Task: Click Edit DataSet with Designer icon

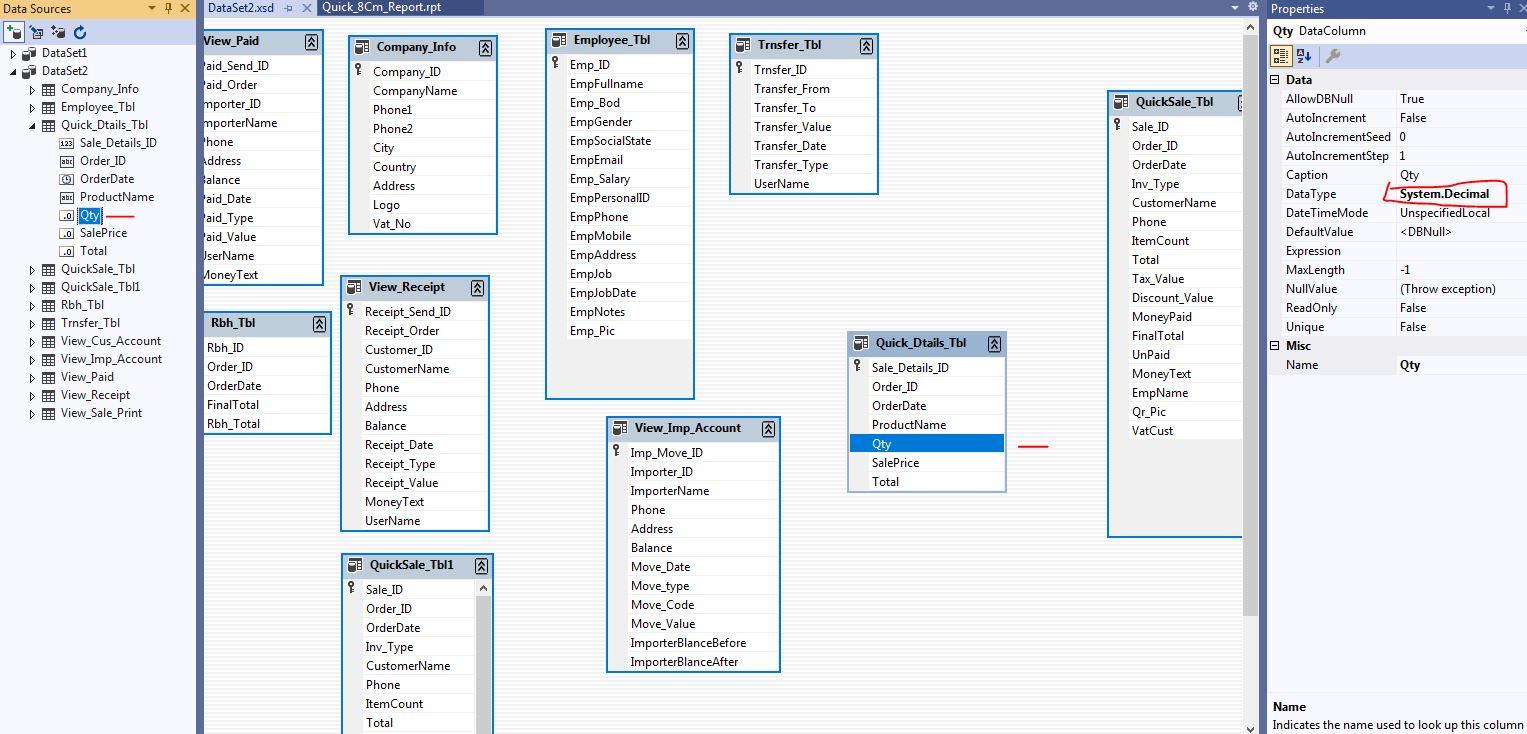Action: point(37,32)
